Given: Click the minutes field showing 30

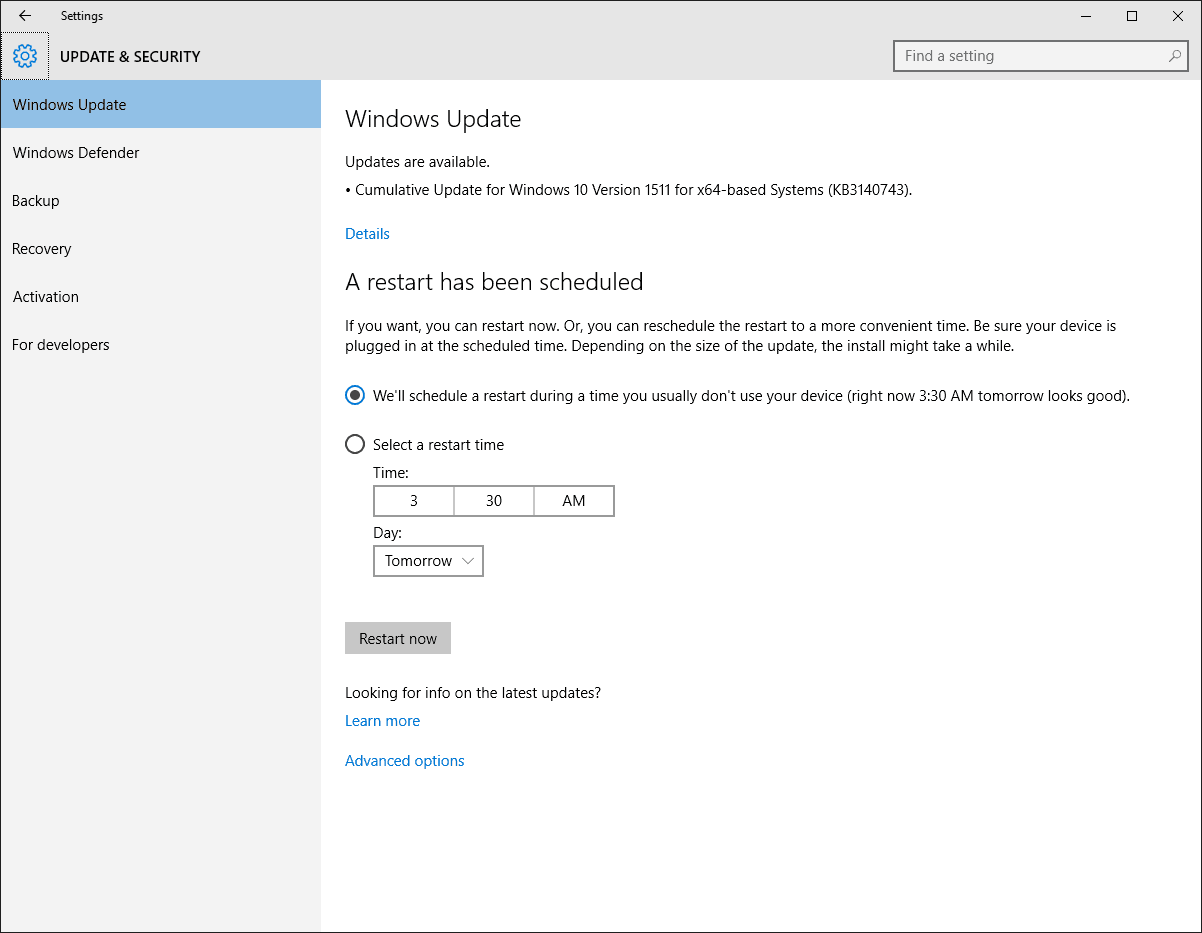Looking at the screenshot, I should click(x=494, y=501).
